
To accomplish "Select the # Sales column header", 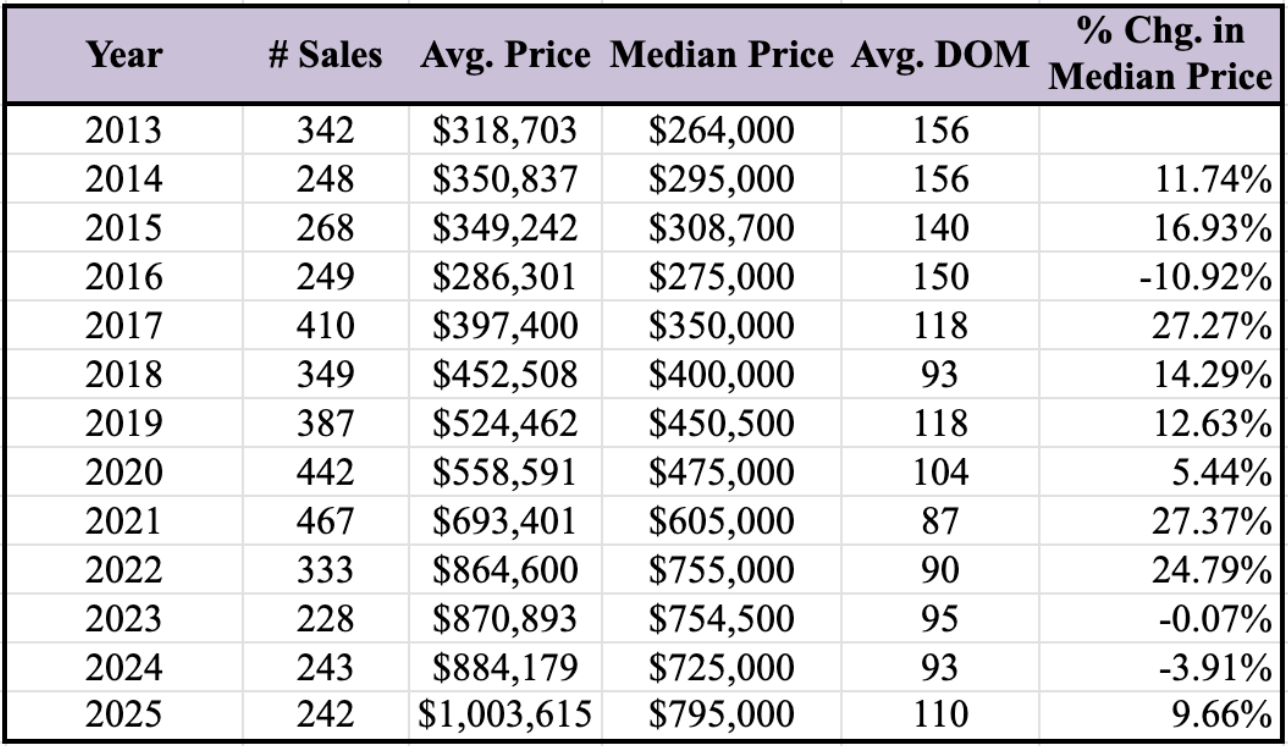I will point(325,55).
